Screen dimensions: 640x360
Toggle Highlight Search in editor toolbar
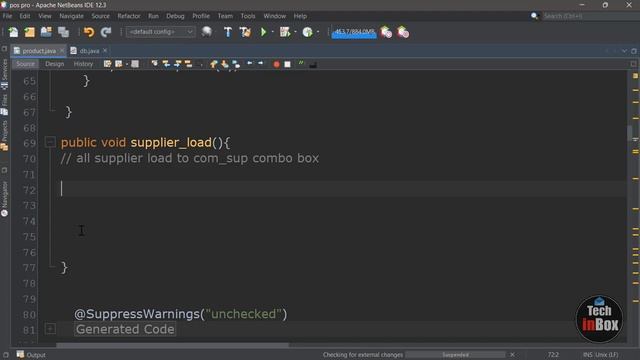[x=188, y=64]
